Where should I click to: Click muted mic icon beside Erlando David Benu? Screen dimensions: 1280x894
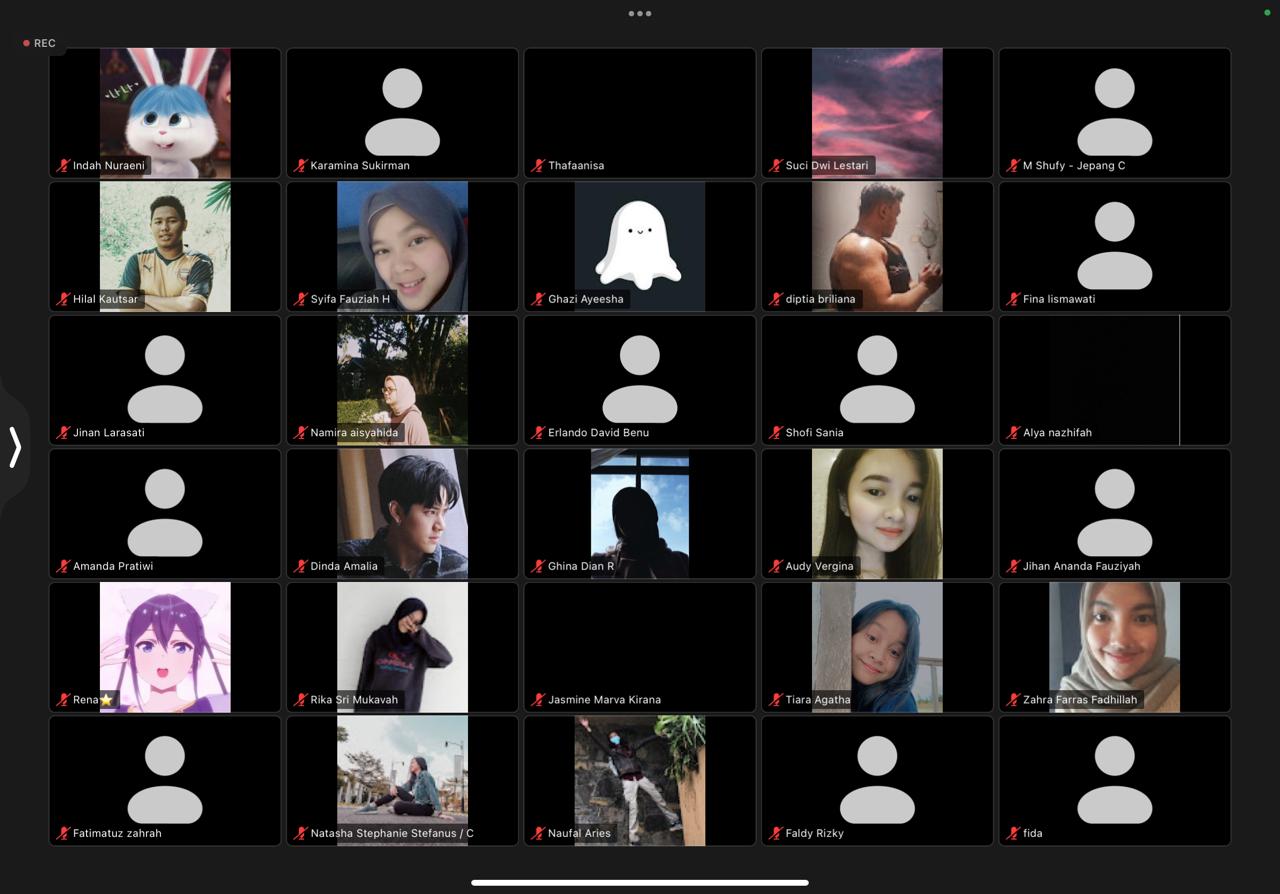point(539,433)
